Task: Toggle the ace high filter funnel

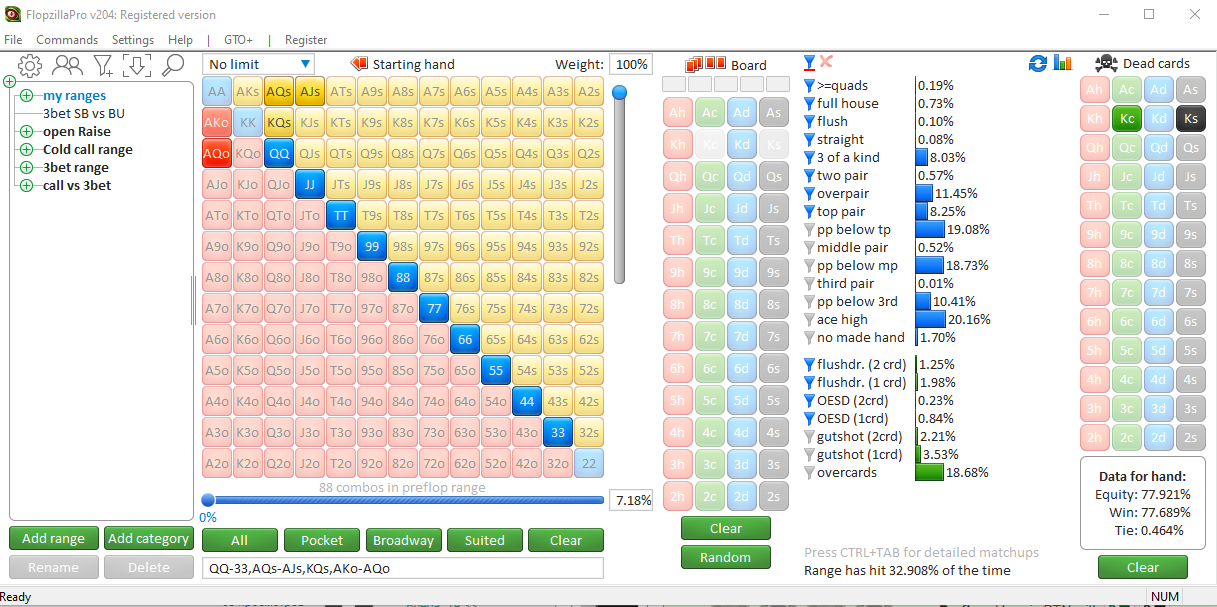Action: (x=810, y=319)
